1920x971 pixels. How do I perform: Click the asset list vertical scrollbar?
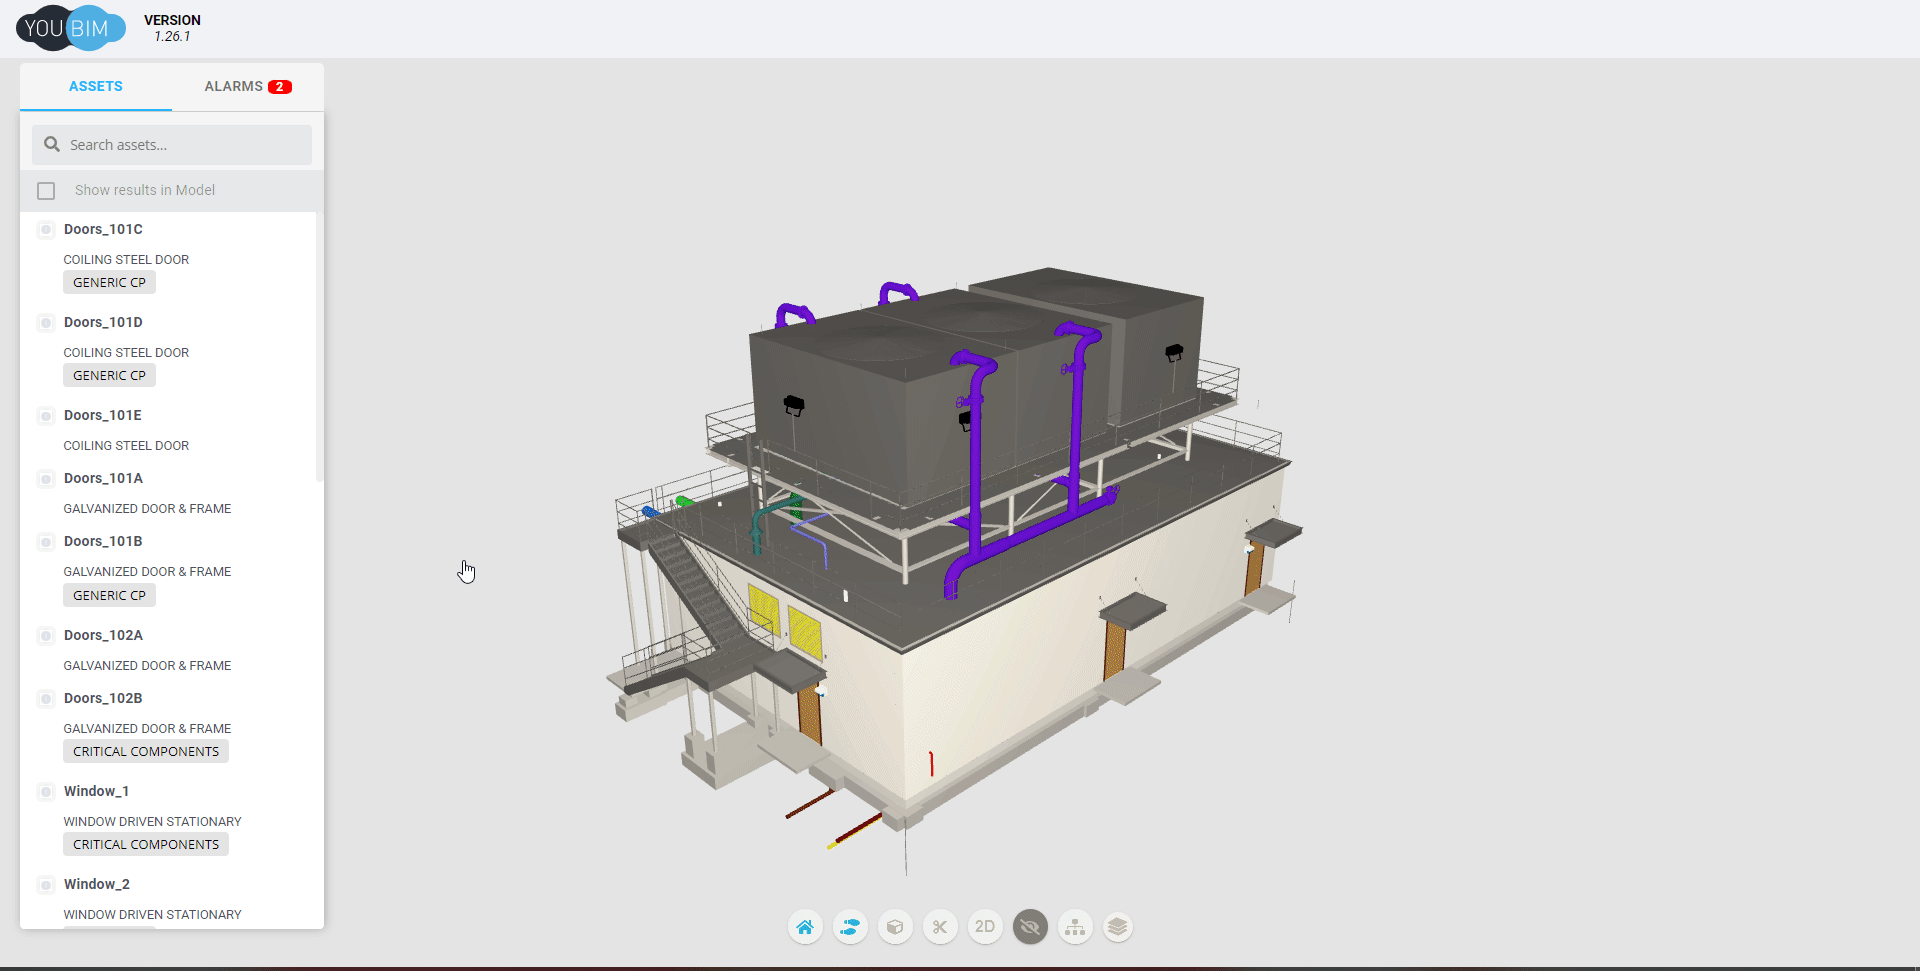tap(320, 350)
